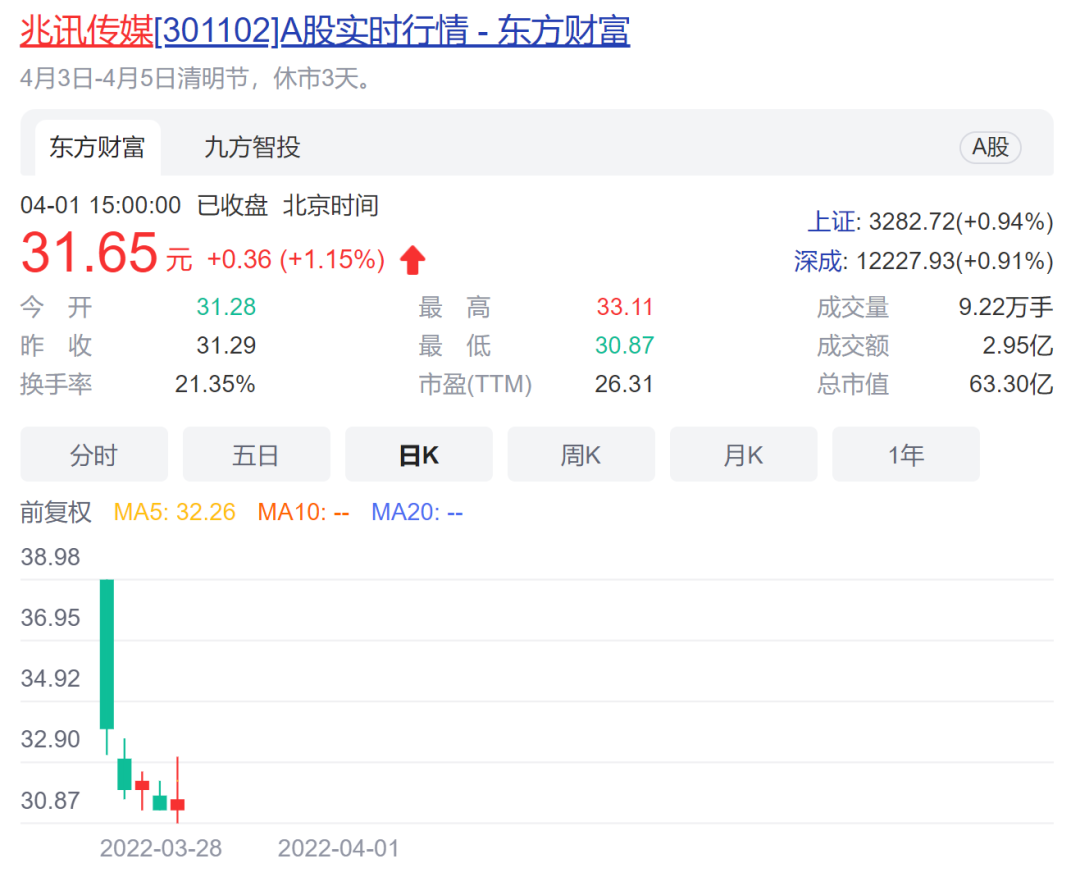Image resolution: width=1080 pixels, height=877 pixels.
Task: Switch to the 东方财富 source tab
Action: (97, 148)
